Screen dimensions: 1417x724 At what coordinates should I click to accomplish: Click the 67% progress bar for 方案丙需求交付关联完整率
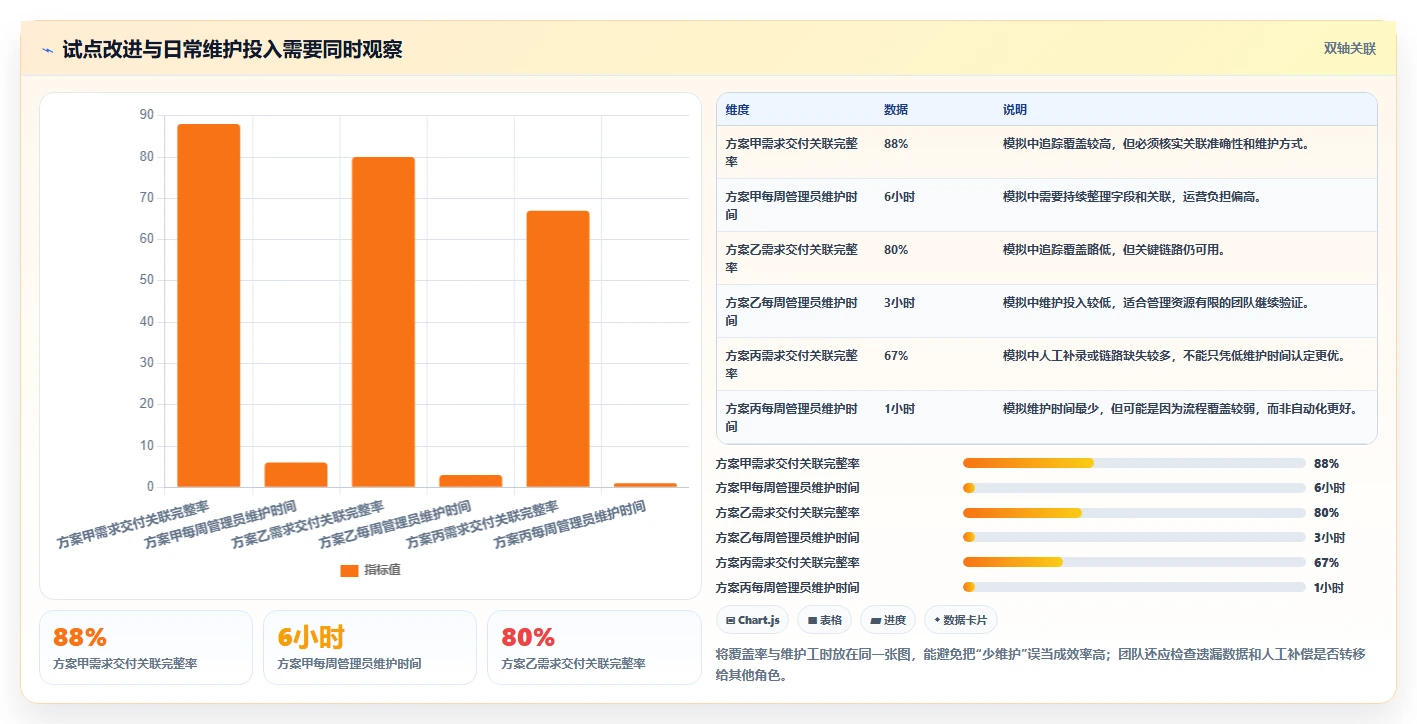pos(1134,563)
